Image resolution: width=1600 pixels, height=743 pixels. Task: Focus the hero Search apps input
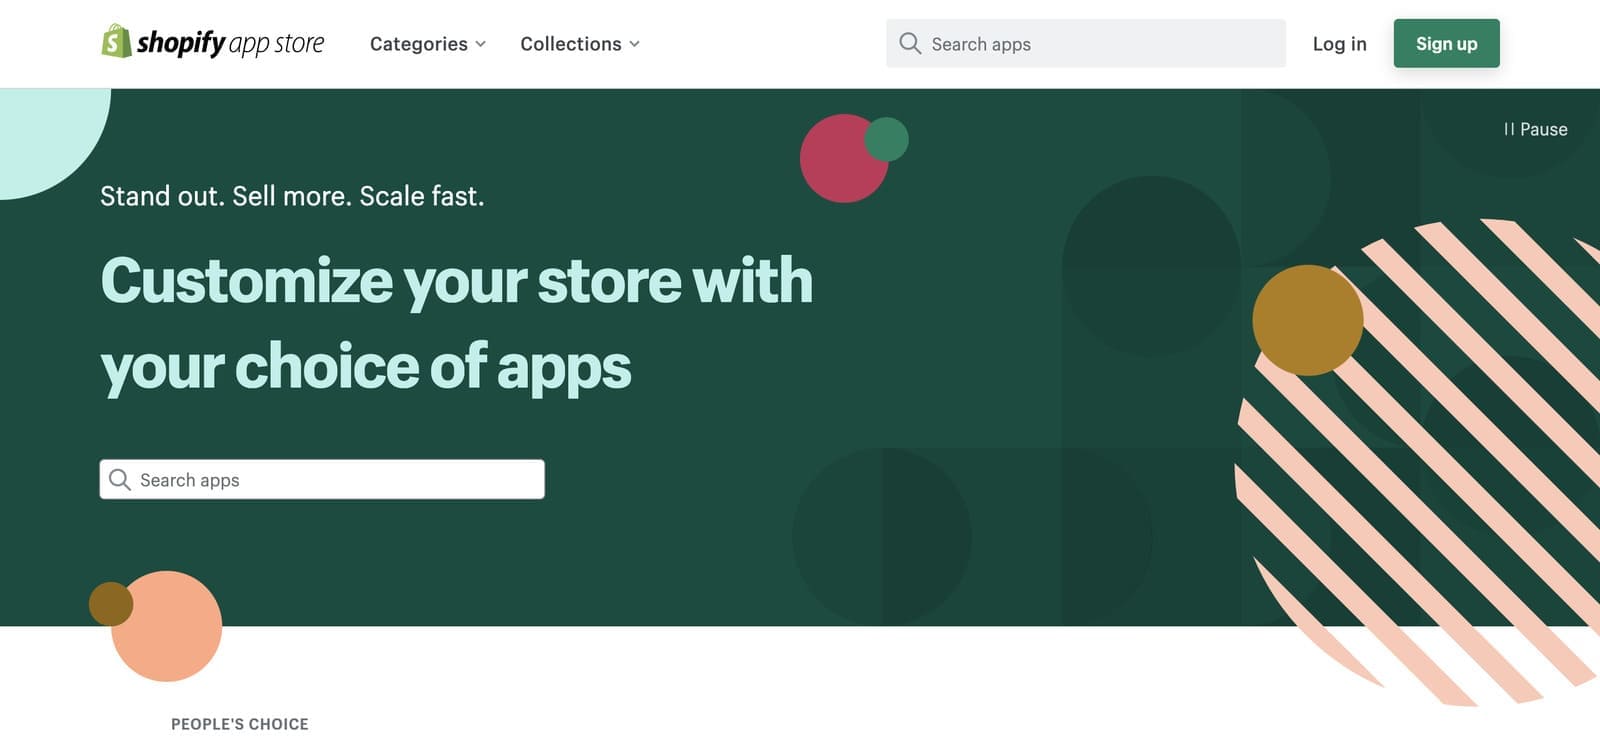coord(322,480)
